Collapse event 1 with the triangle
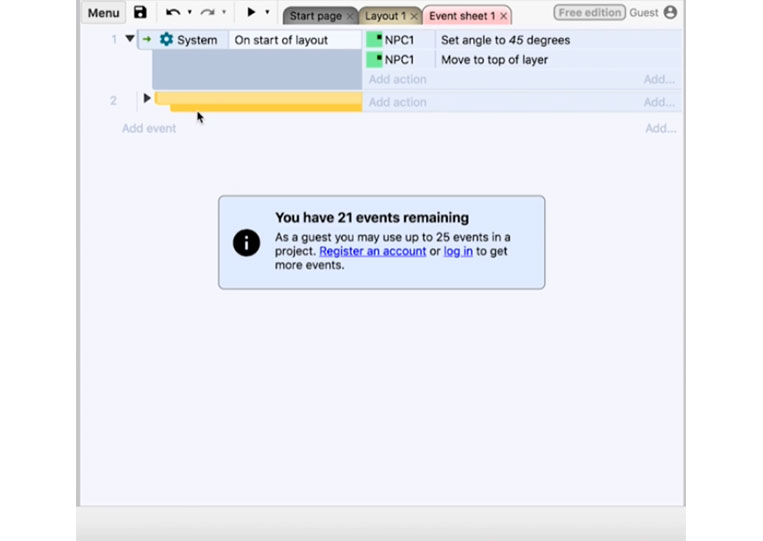The width and height of the screenshot is (763, 541). pos(129,38)
